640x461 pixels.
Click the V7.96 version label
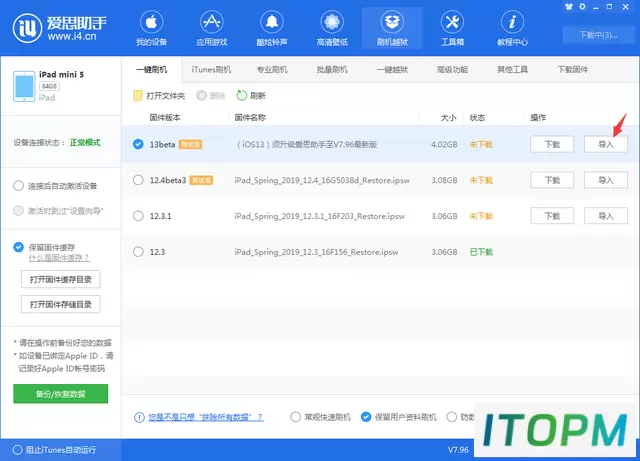458,450
